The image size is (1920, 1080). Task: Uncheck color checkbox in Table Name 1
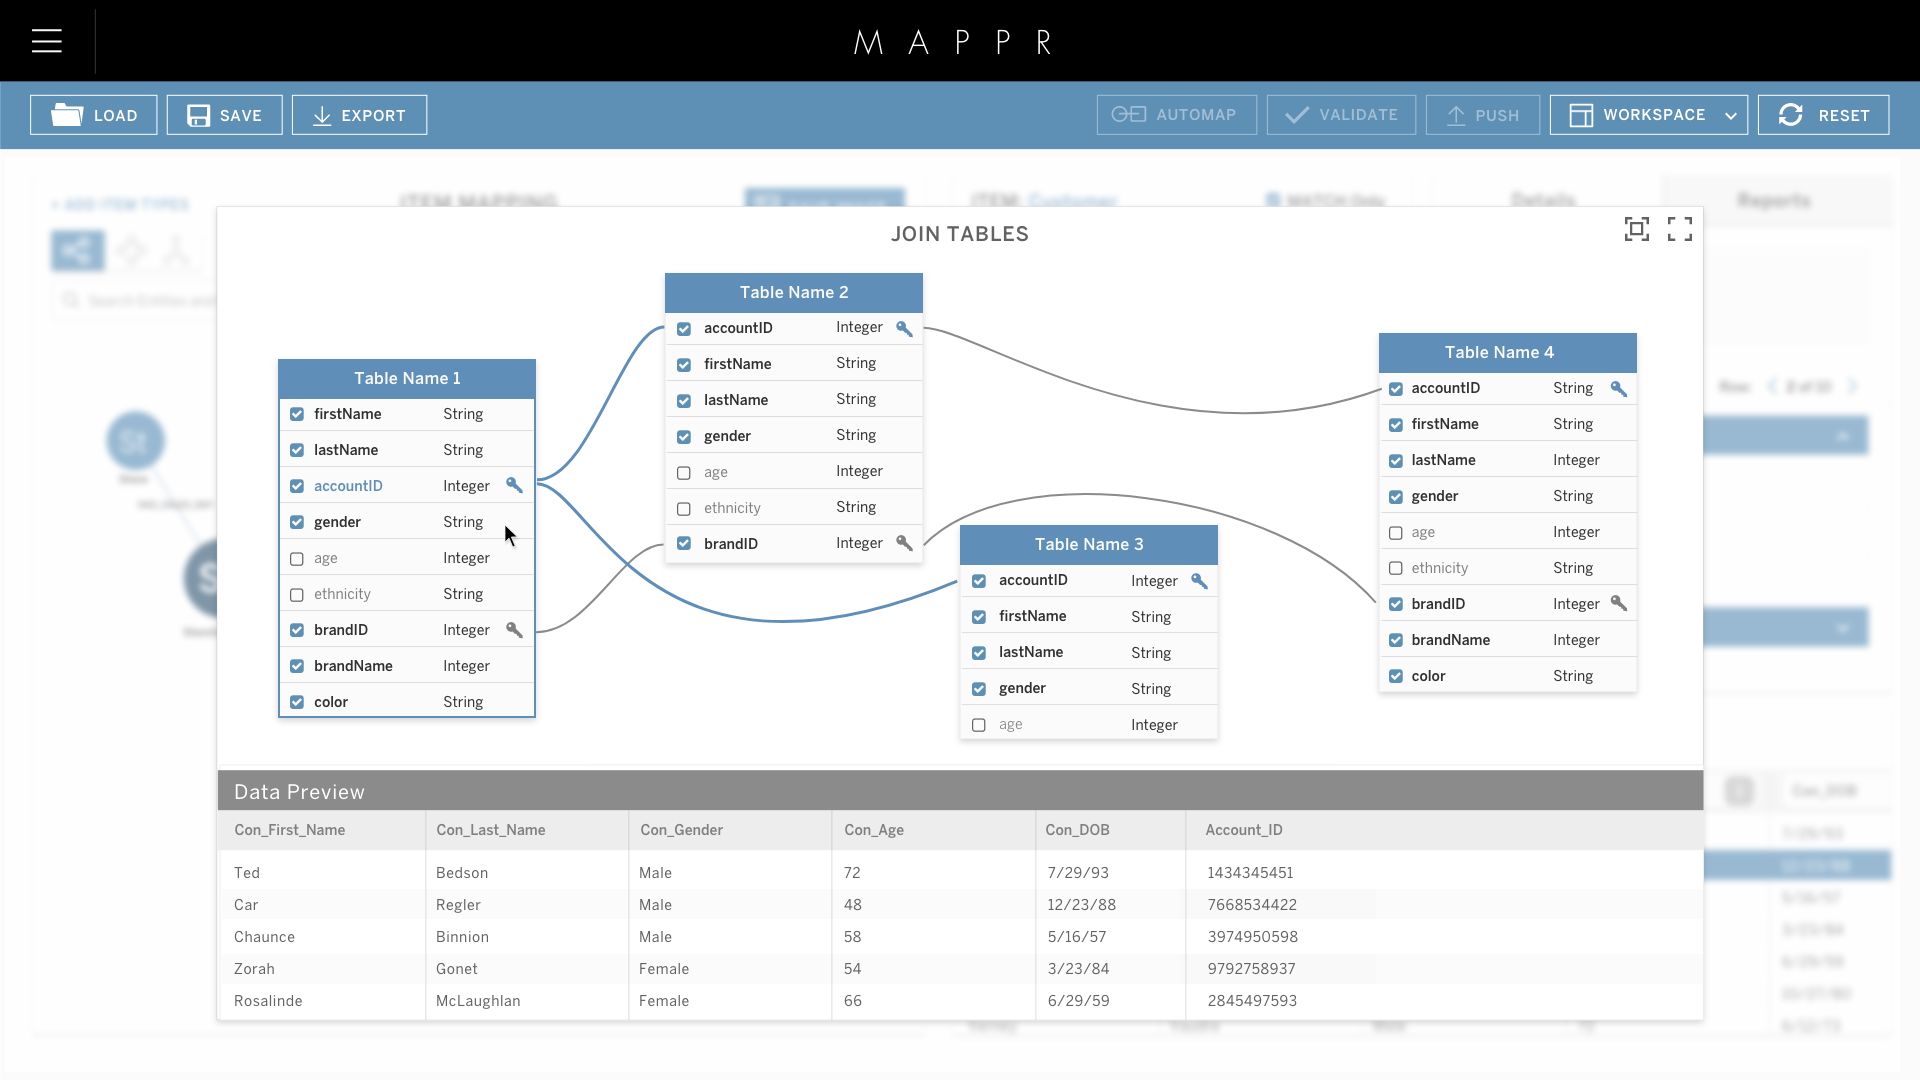(x=297, y=702)
